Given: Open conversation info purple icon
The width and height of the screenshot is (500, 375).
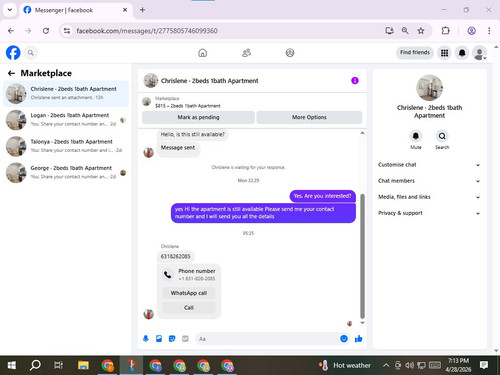Looking at the screenshot, I should tap(355, 81).
